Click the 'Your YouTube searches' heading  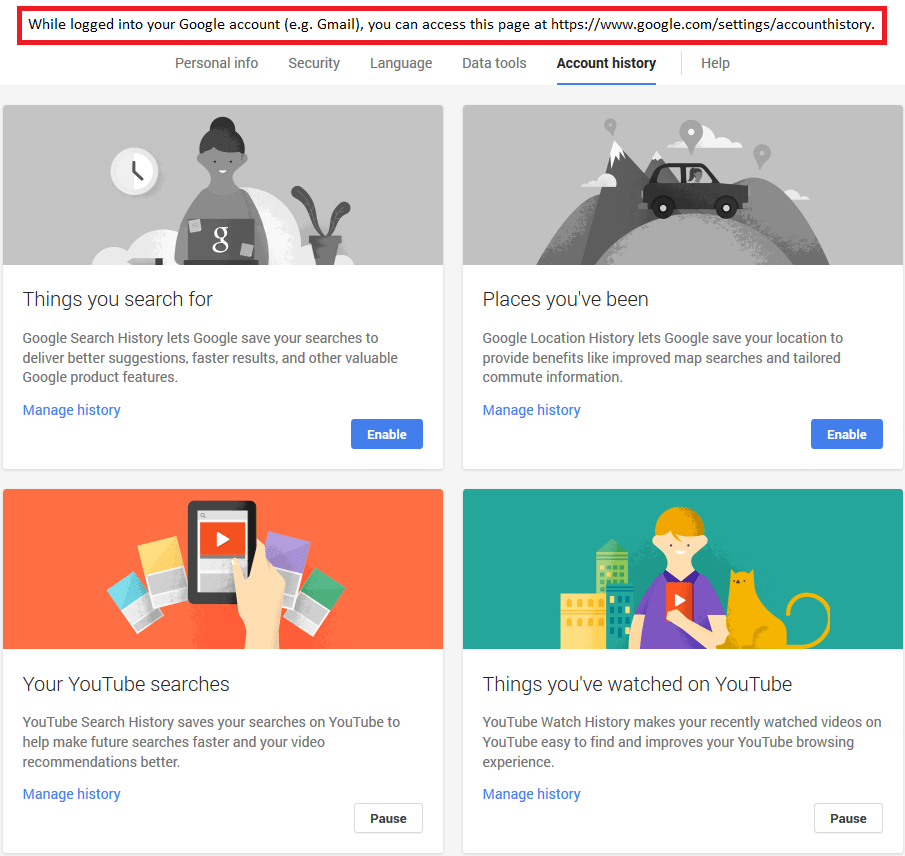click(126, 684)
